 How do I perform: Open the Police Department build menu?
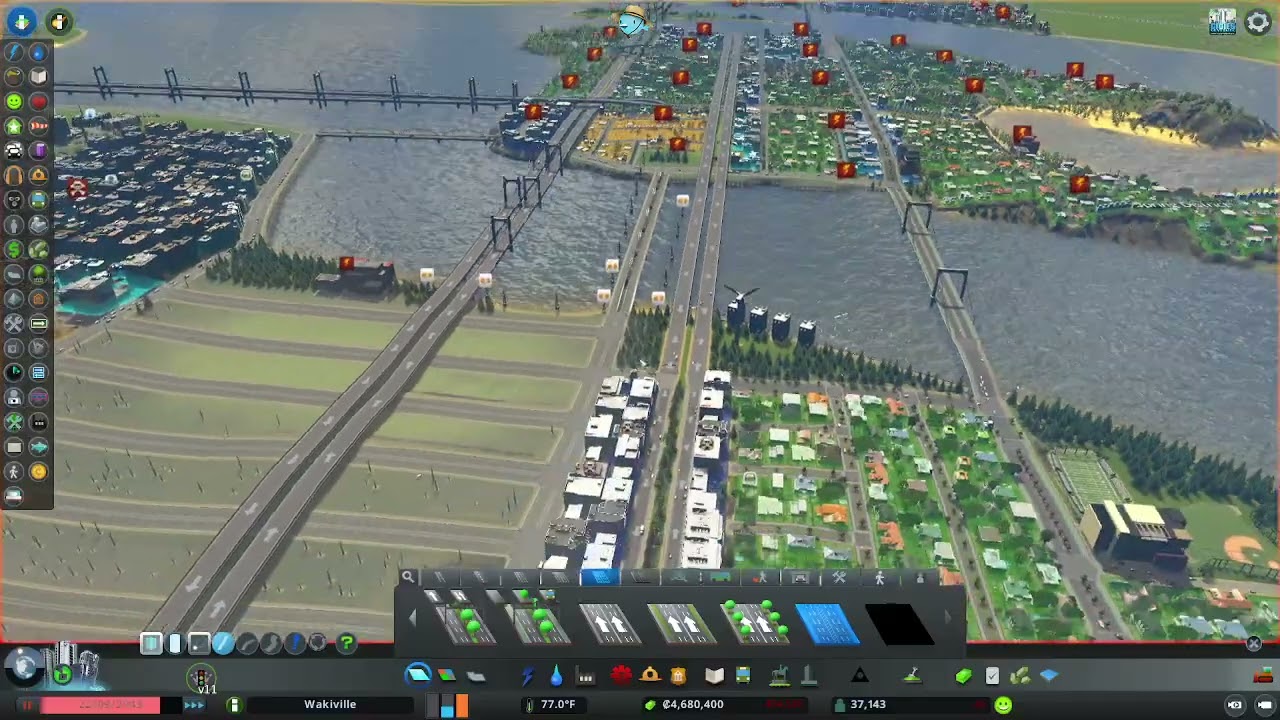[678, 676]
